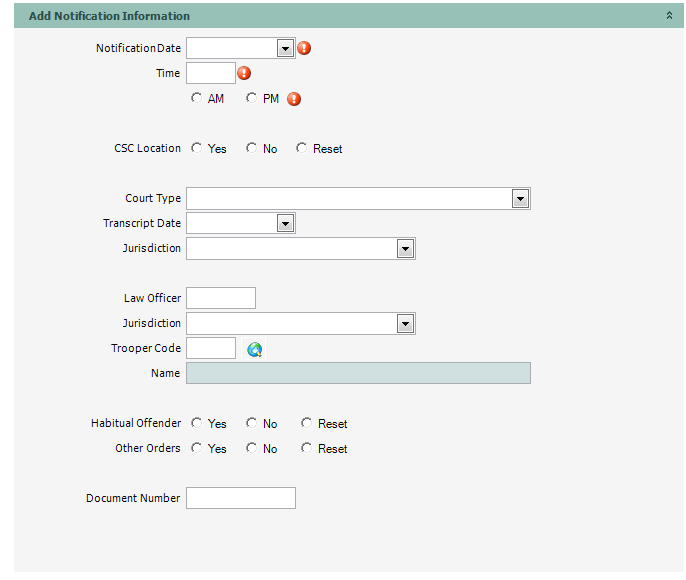Choose No for Habitual Offender

tap(251, 423)
